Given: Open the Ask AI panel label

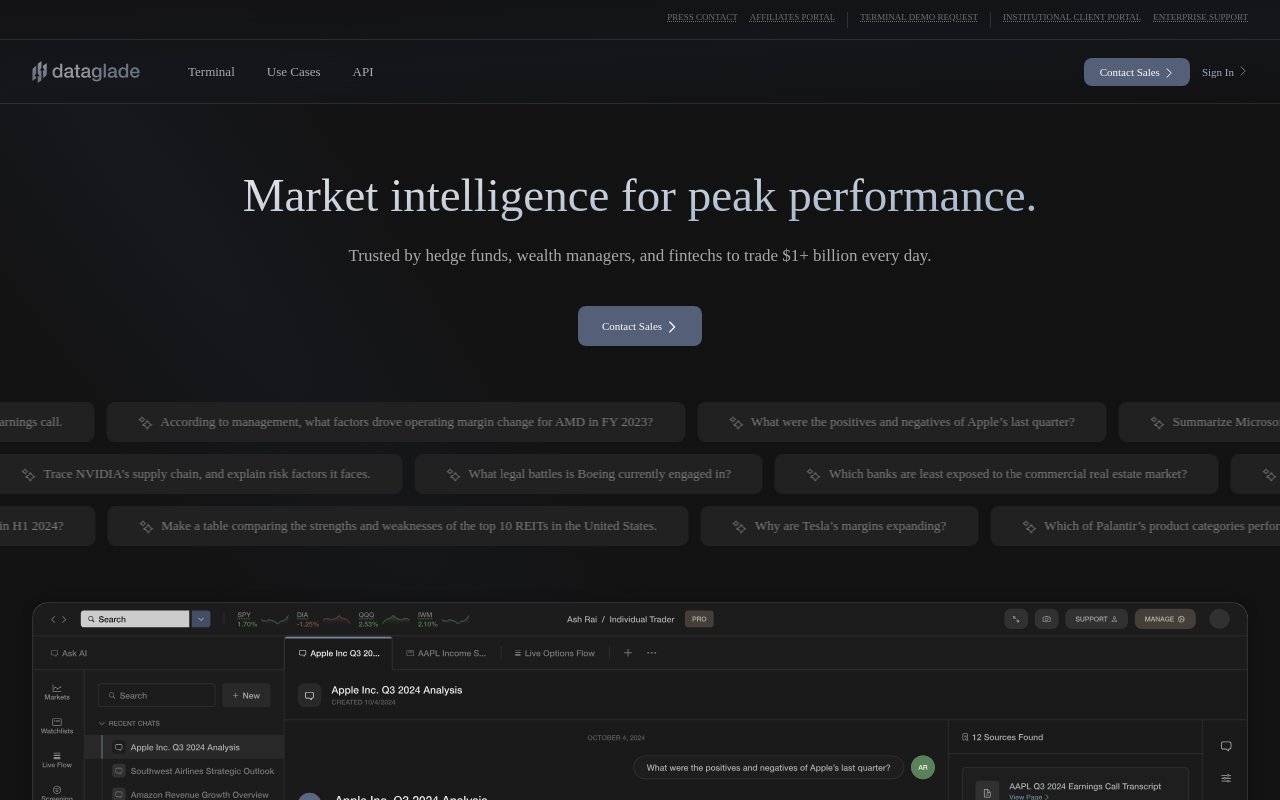Looking at the screenshot, I should pos(69,653).
